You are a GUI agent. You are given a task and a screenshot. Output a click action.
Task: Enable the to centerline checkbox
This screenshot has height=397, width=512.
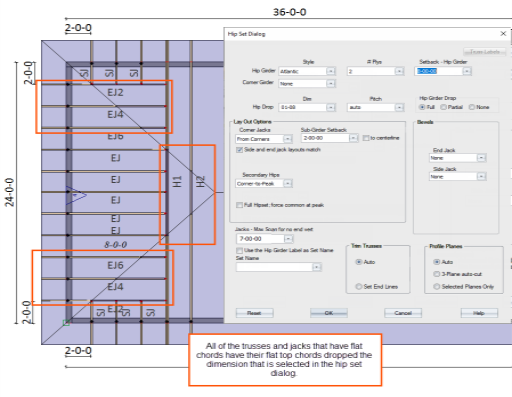tap(366, 138)
